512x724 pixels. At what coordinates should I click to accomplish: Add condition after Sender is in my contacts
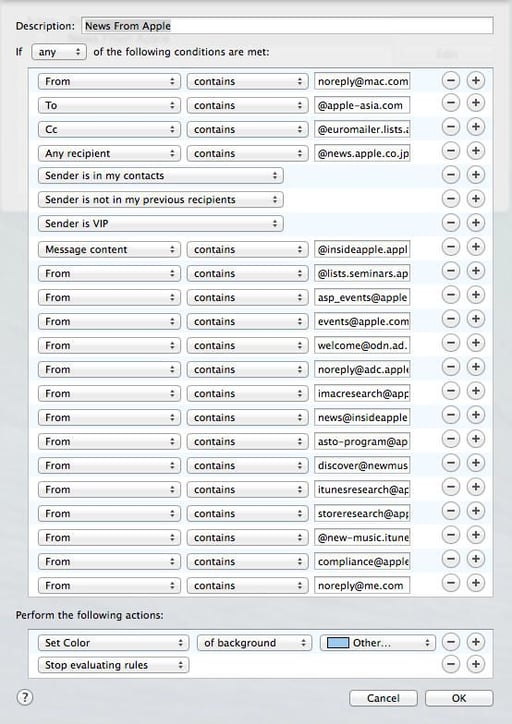coord(476,175)
